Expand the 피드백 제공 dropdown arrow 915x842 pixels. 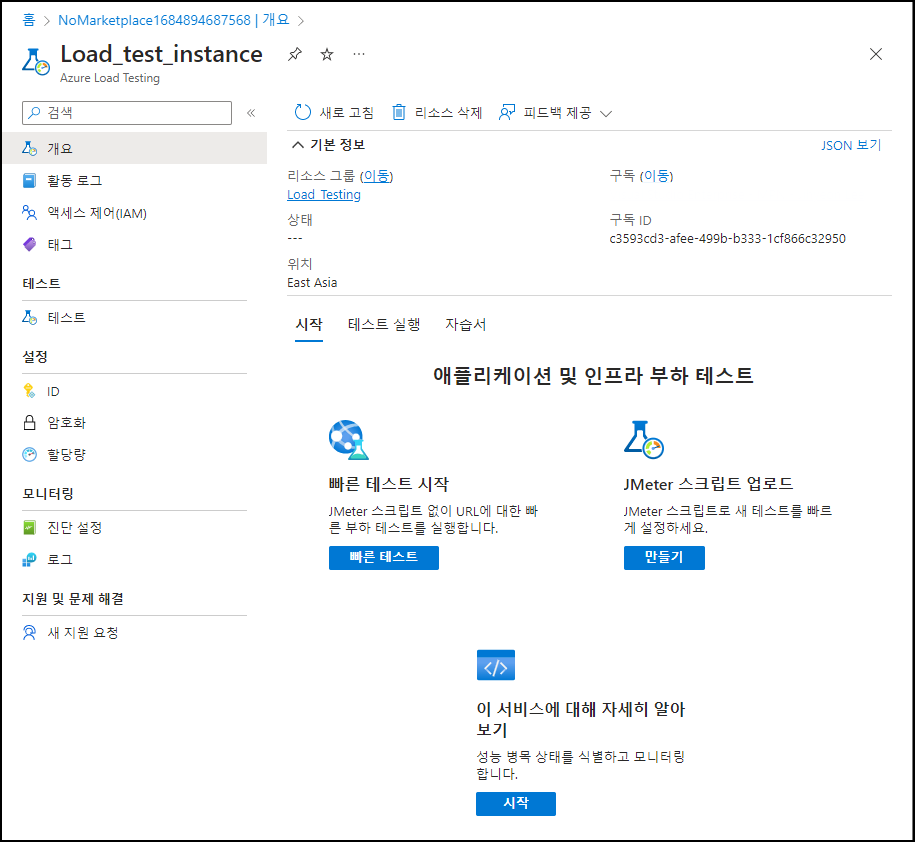point(606,113)
